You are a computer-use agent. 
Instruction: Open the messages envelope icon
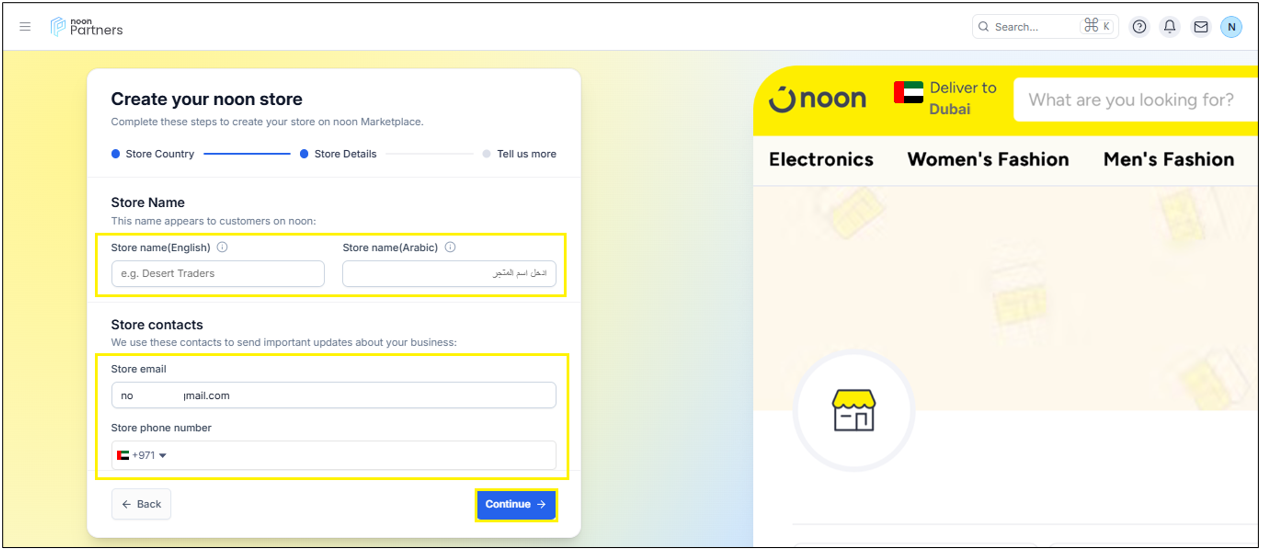pos(1201,27)
